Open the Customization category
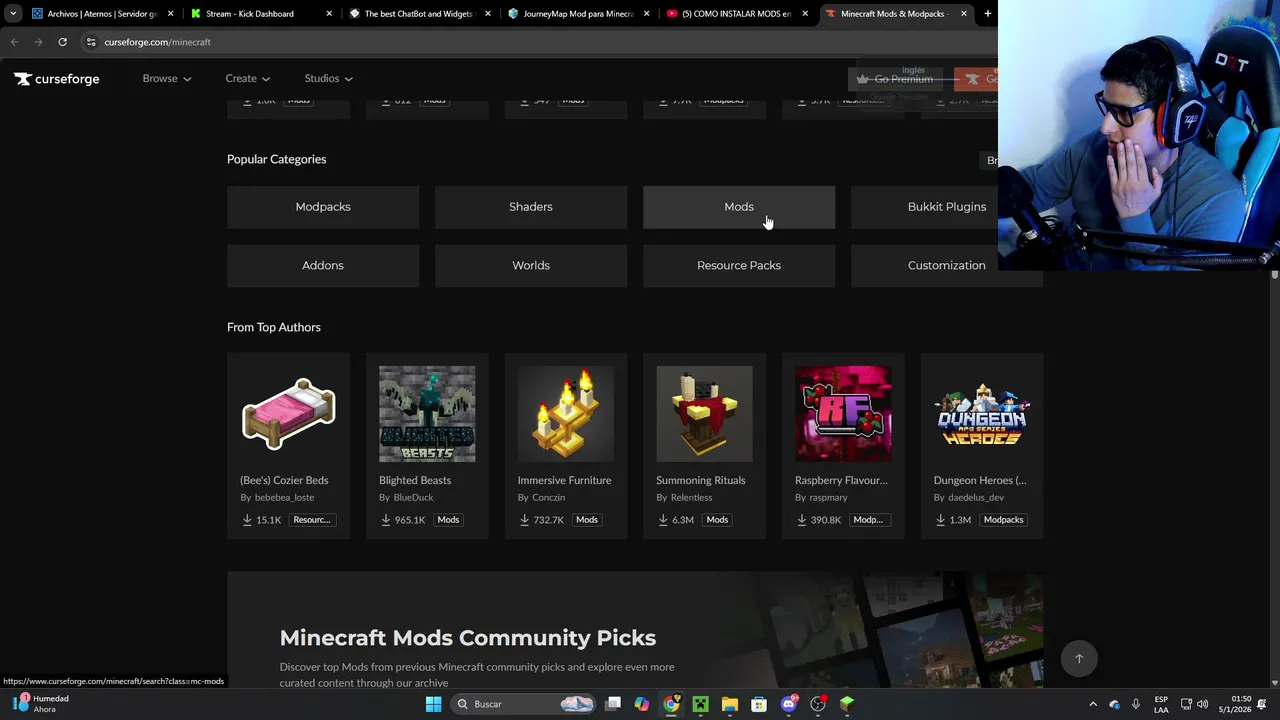 [x=946, y=266]
